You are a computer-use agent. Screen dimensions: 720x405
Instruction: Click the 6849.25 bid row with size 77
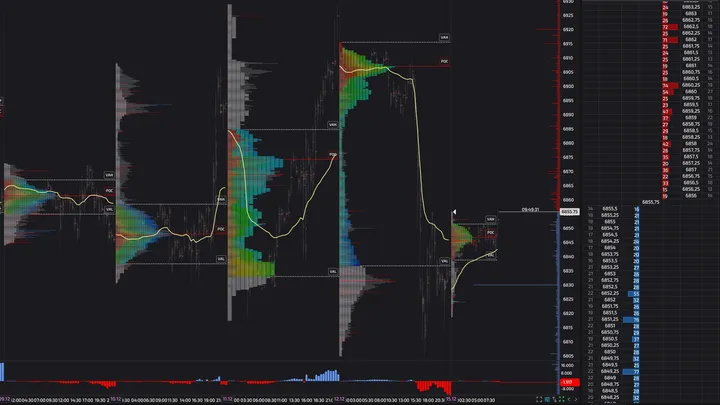[x=610, y=370]
